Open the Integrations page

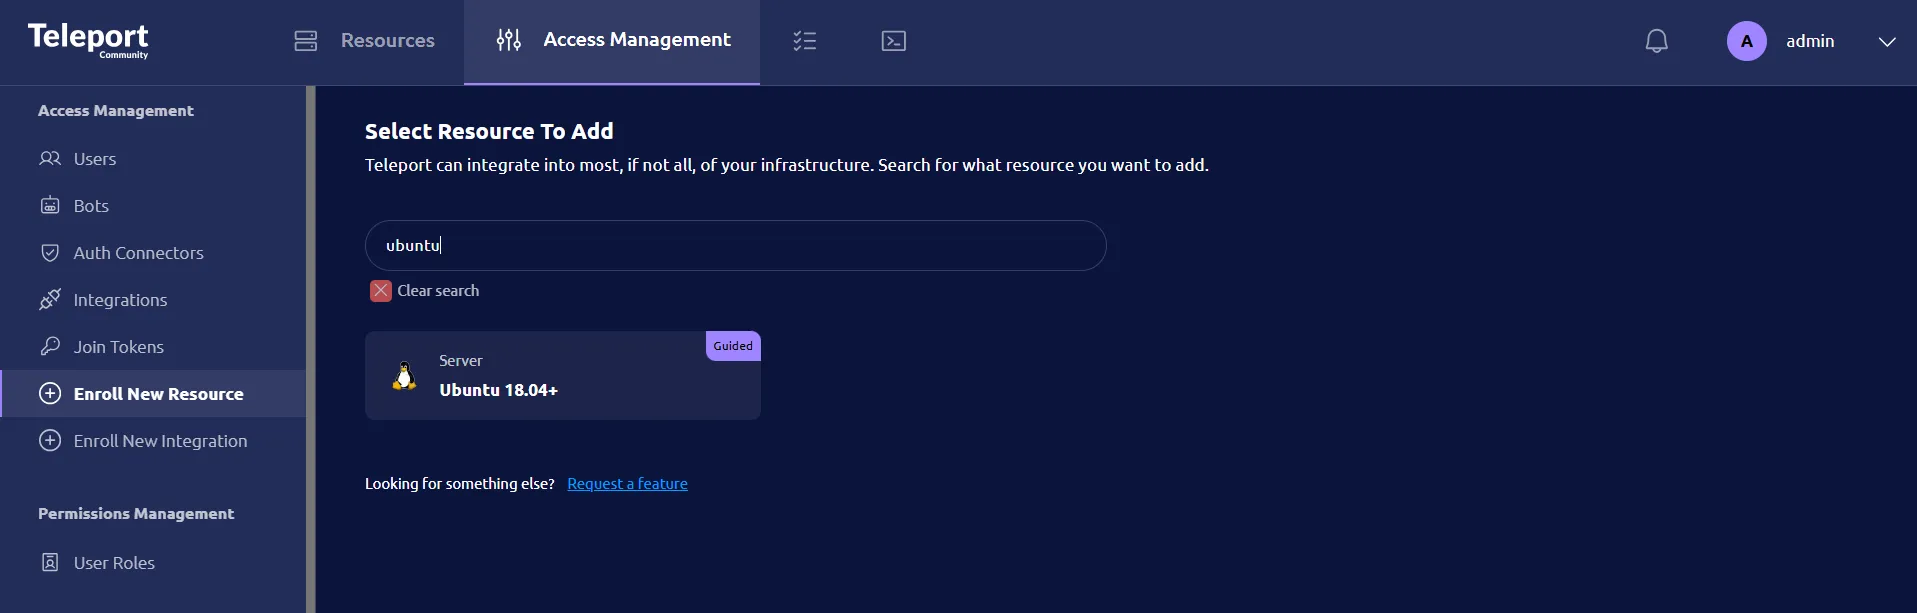[153, 299]
